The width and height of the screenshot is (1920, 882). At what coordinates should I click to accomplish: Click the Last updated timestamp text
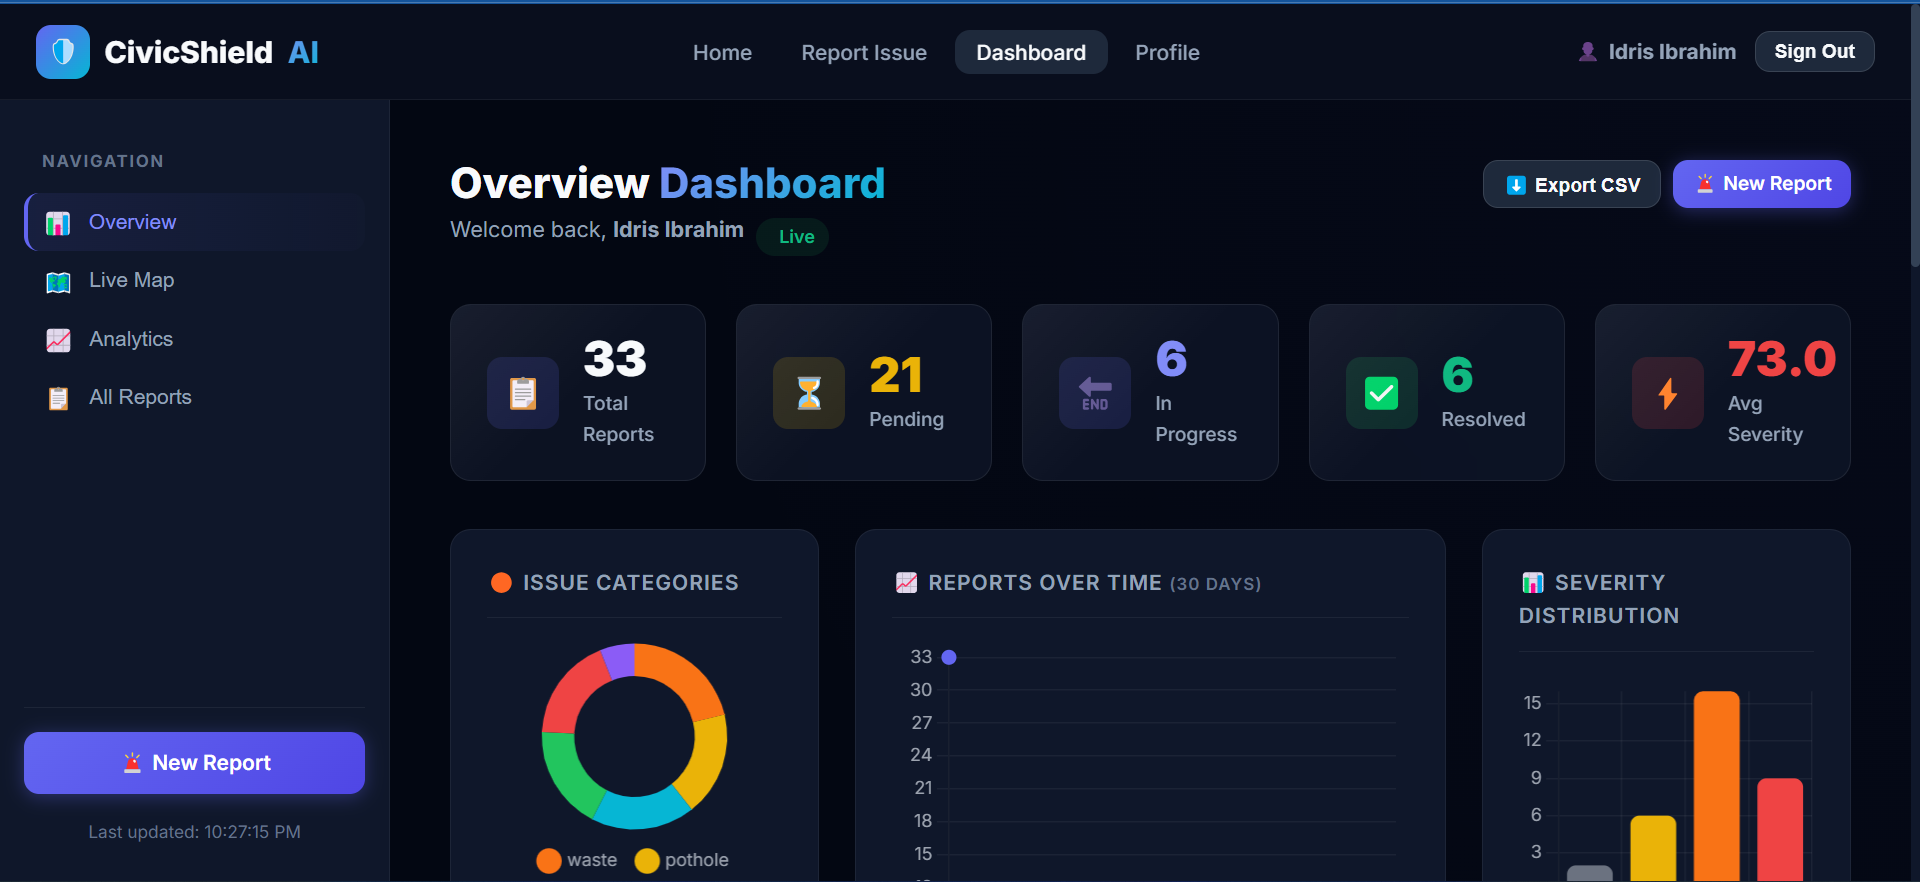pyautogui.click(x=194, y=832)
